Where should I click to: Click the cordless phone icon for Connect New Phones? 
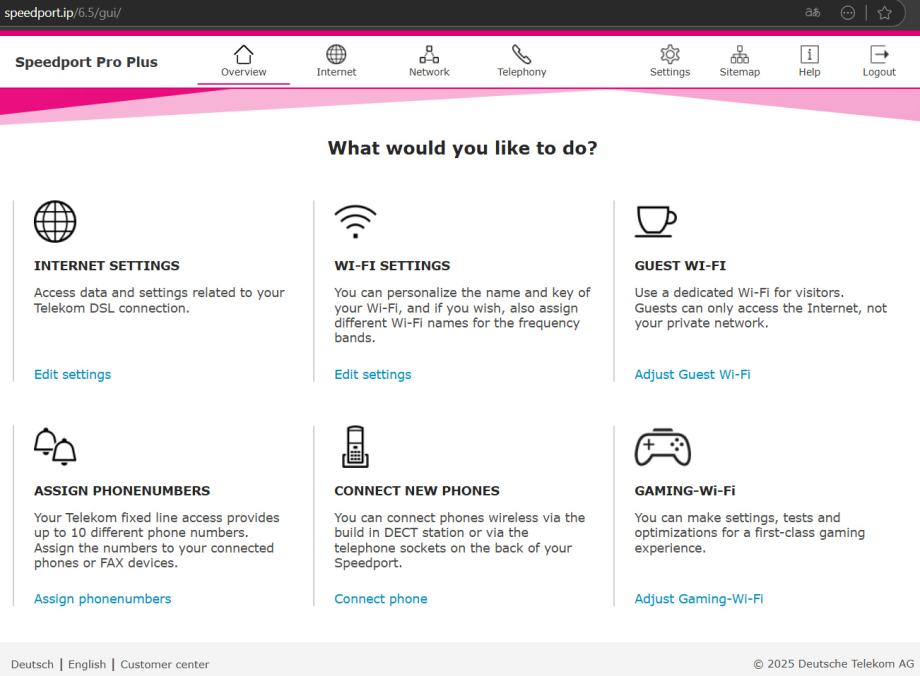pyautogui.click(x=356, y=447)
